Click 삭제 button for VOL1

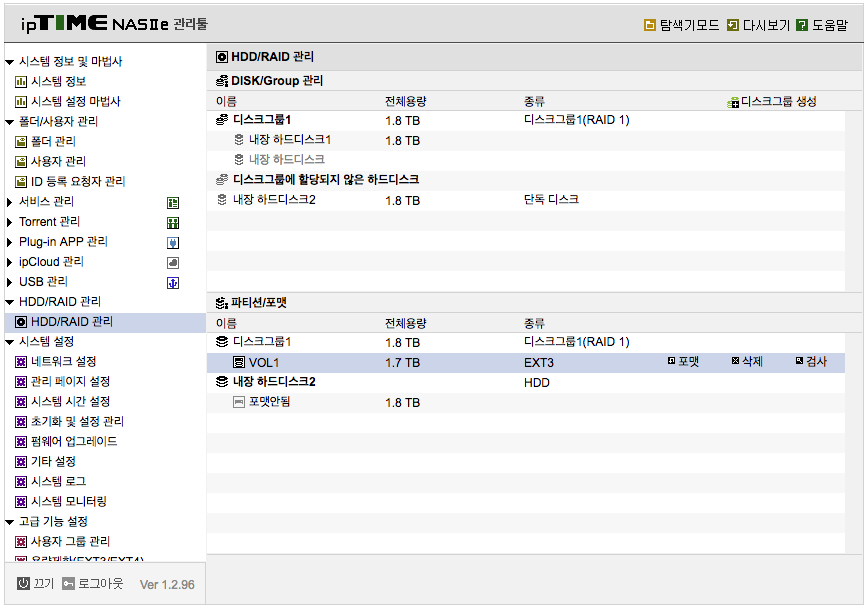click(747, 361)
